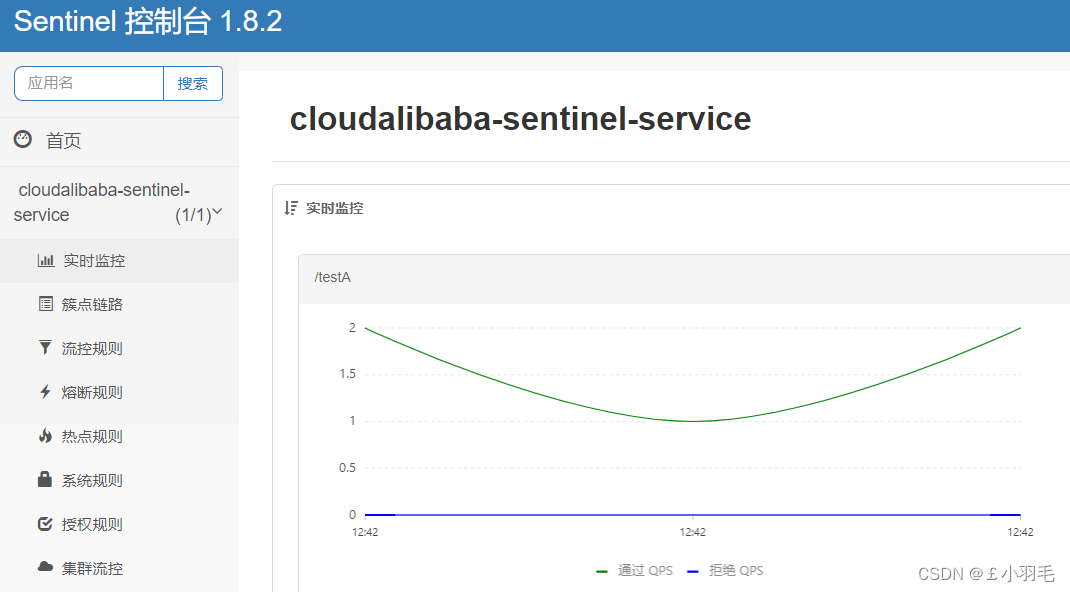
Task: Click the funnel icon for 流控规则
Action: click(45, 348)
